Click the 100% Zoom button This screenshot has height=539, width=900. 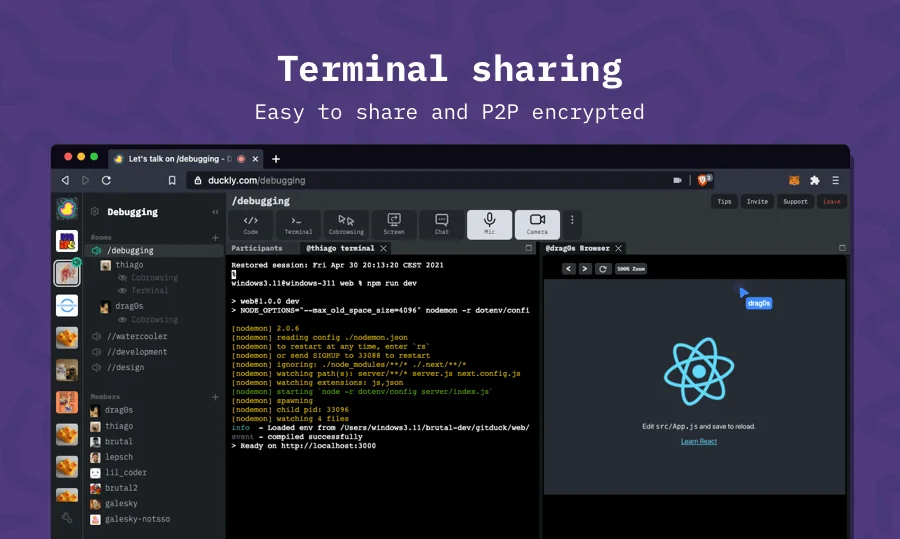coord(631,269)
